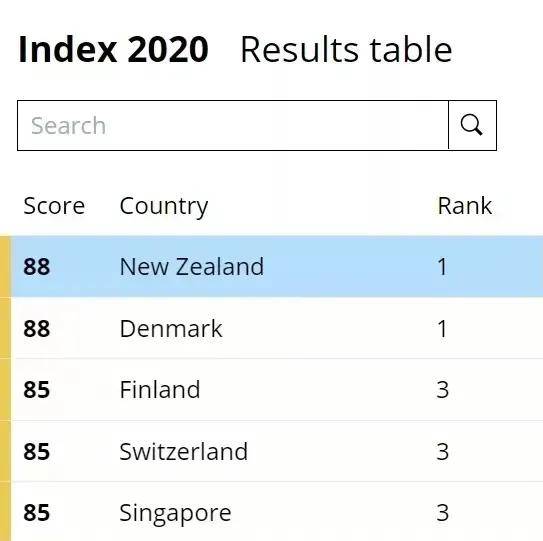Click the magnifying glass search icon

[x=472, y=125]
